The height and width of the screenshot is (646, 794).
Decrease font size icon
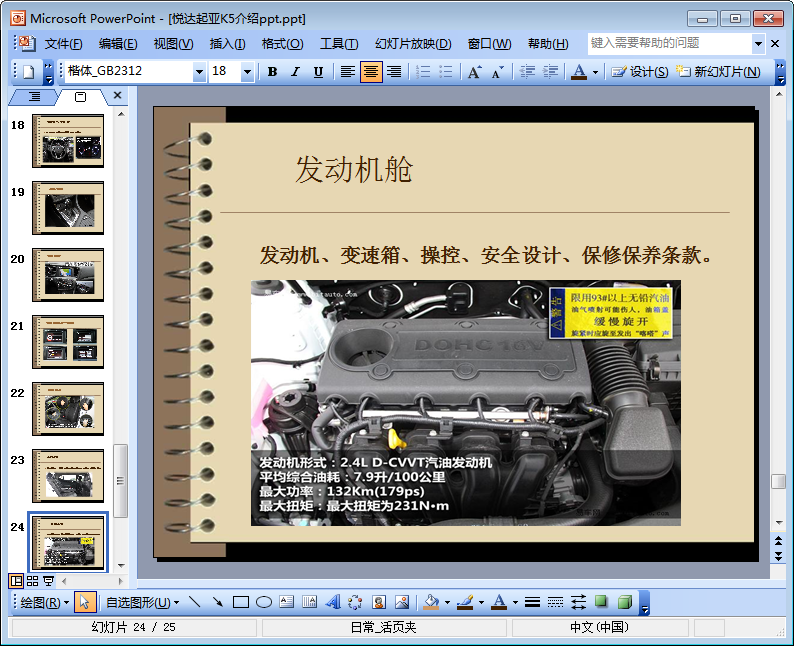pos(497,72)
